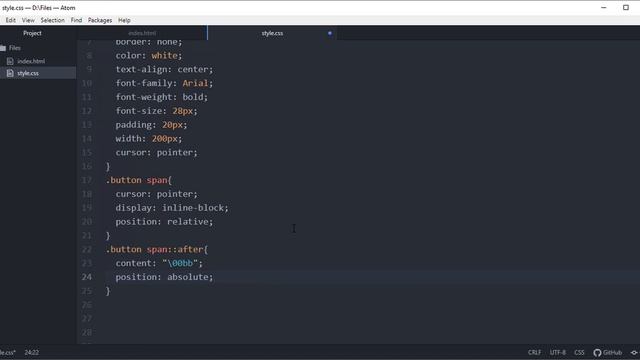Image resolution: width=640 pixels, height=360 pixels.
Task: Click the 'display: inline-block;' line
Action: [172, 208]
